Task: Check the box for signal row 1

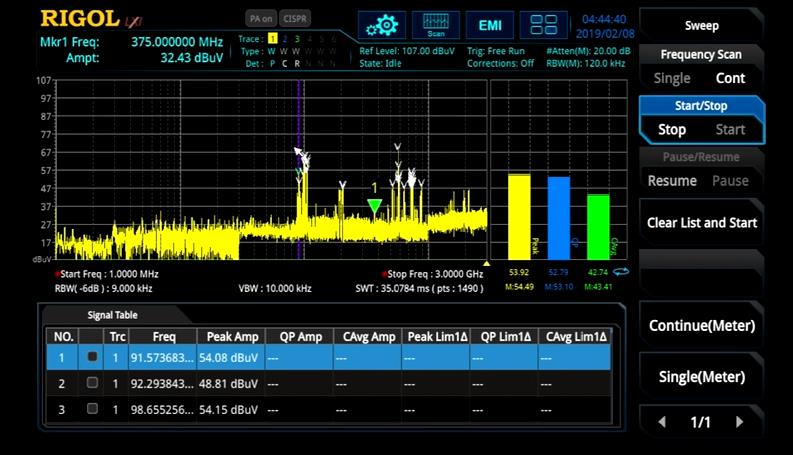Action: tap(92, 356)
